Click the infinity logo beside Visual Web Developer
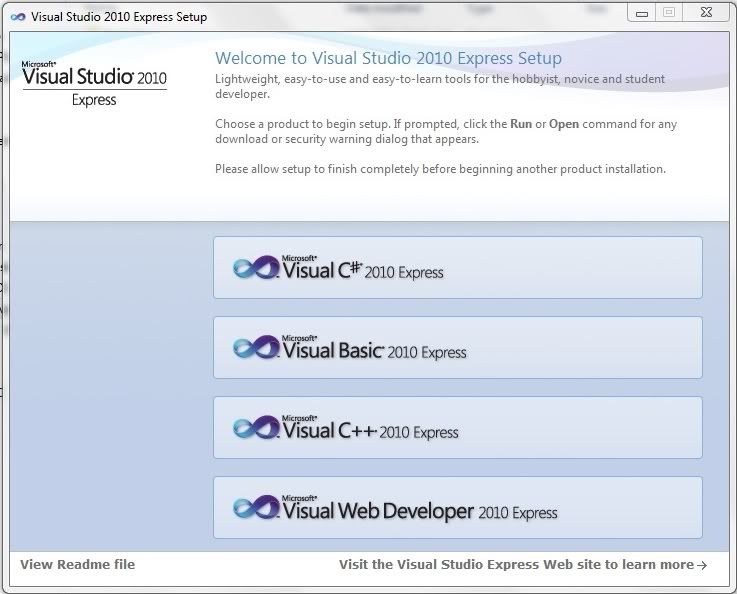Image resolution: width=737 pixels, height=594 pixels. point(255,507)
